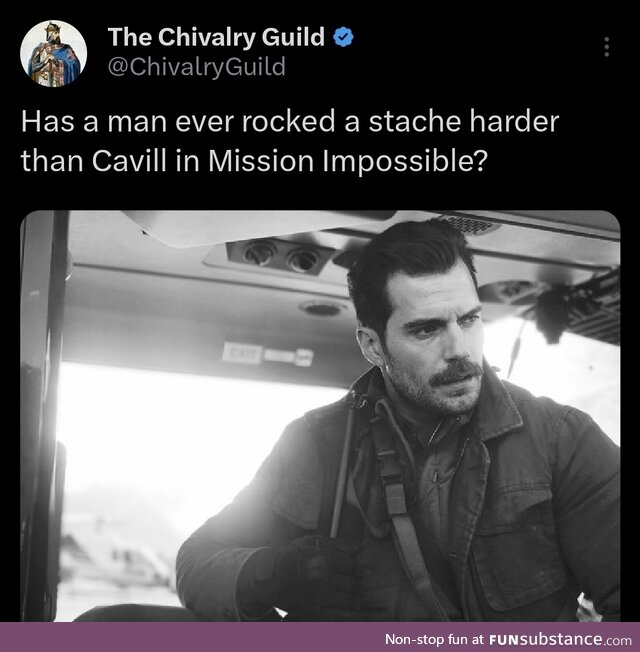Open The Chivalry Guild profile avatar
Viewport: 640px width, 652px height.
(x=53, y=54)
